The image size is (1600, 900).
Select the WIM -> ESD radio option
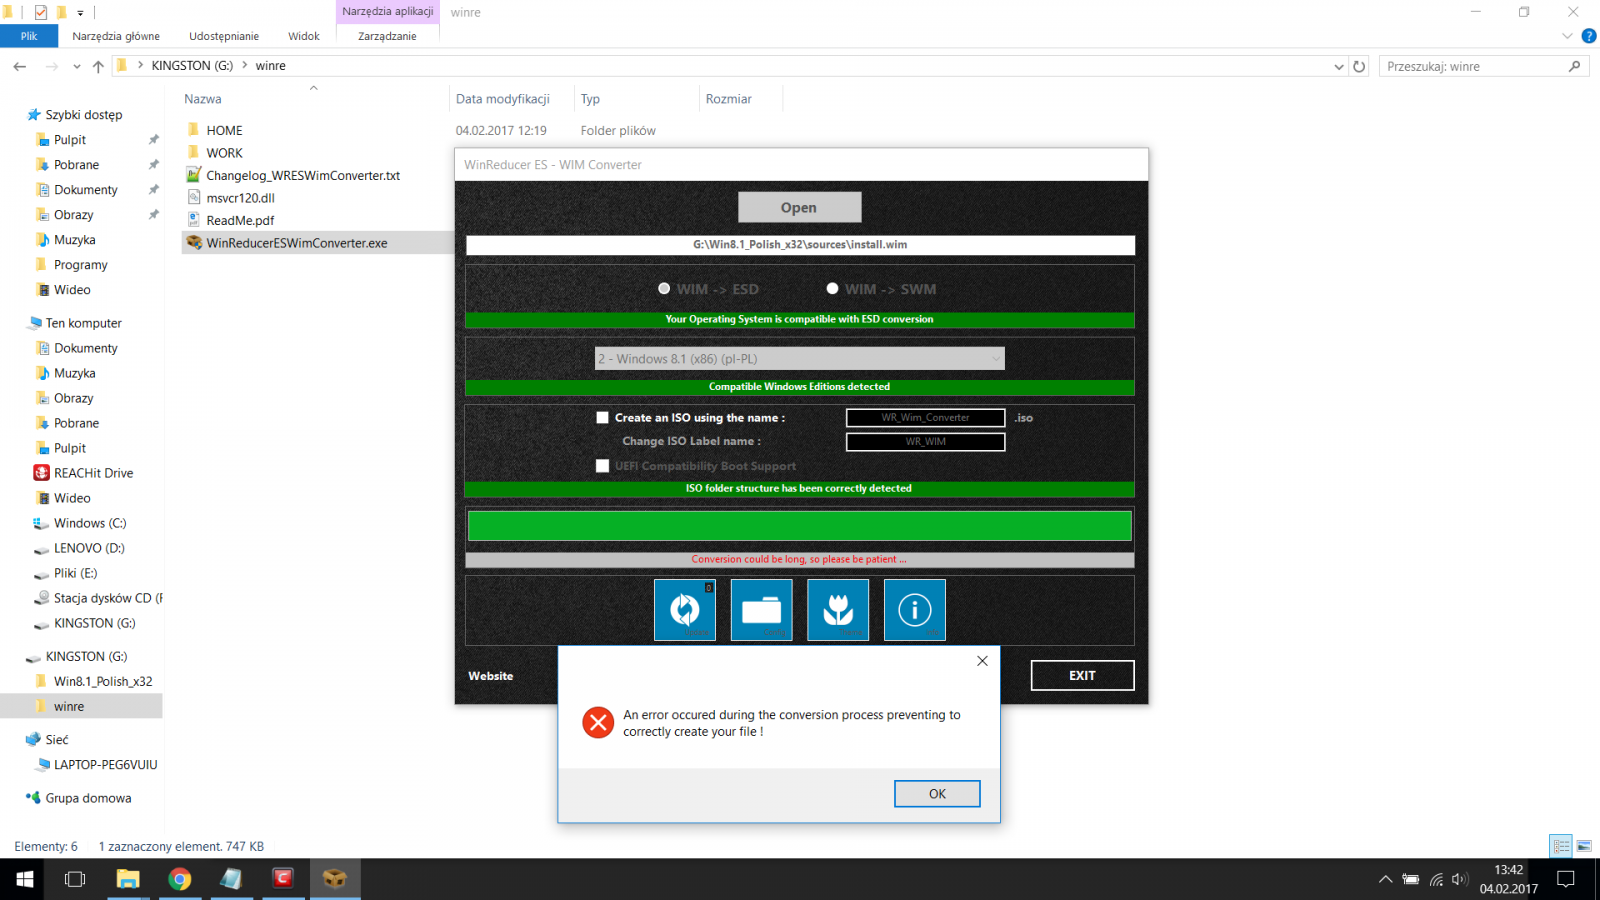click(x=708, y=289)
